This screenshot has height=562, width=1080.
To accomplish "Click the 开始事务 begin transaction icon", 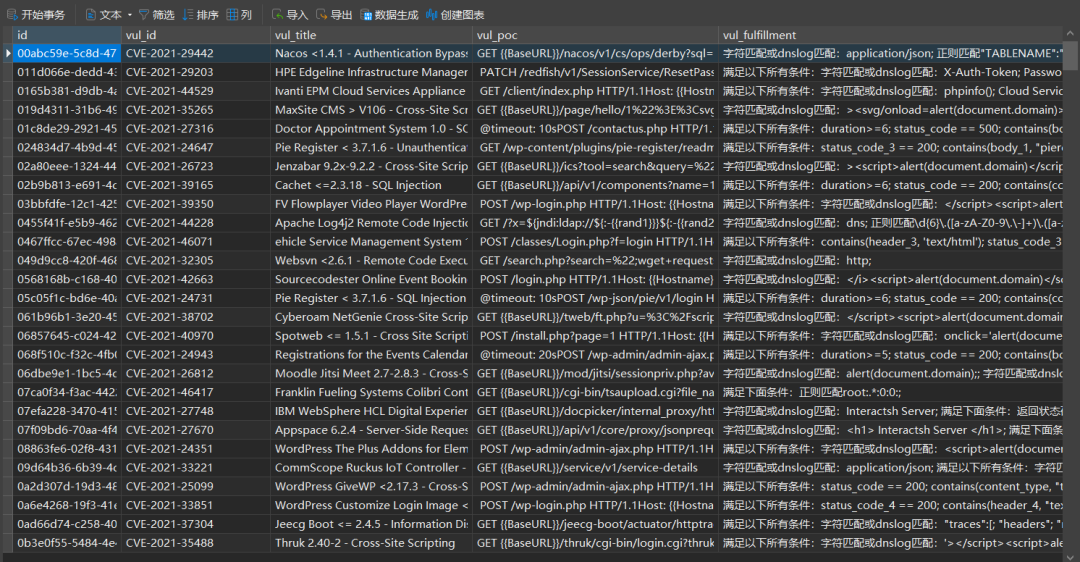I will point(12,14).
